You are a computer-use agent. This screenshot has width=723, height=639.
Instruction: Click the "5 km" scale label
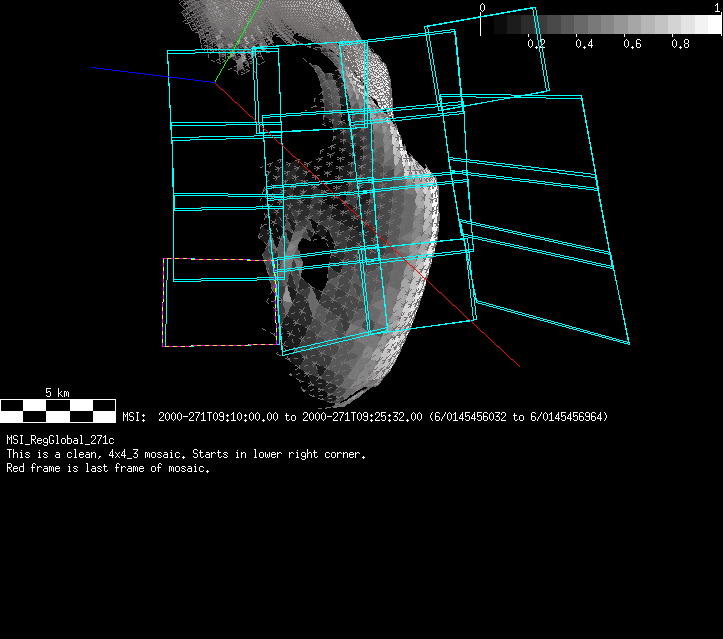pyautogui.click(x=57, y=392)
